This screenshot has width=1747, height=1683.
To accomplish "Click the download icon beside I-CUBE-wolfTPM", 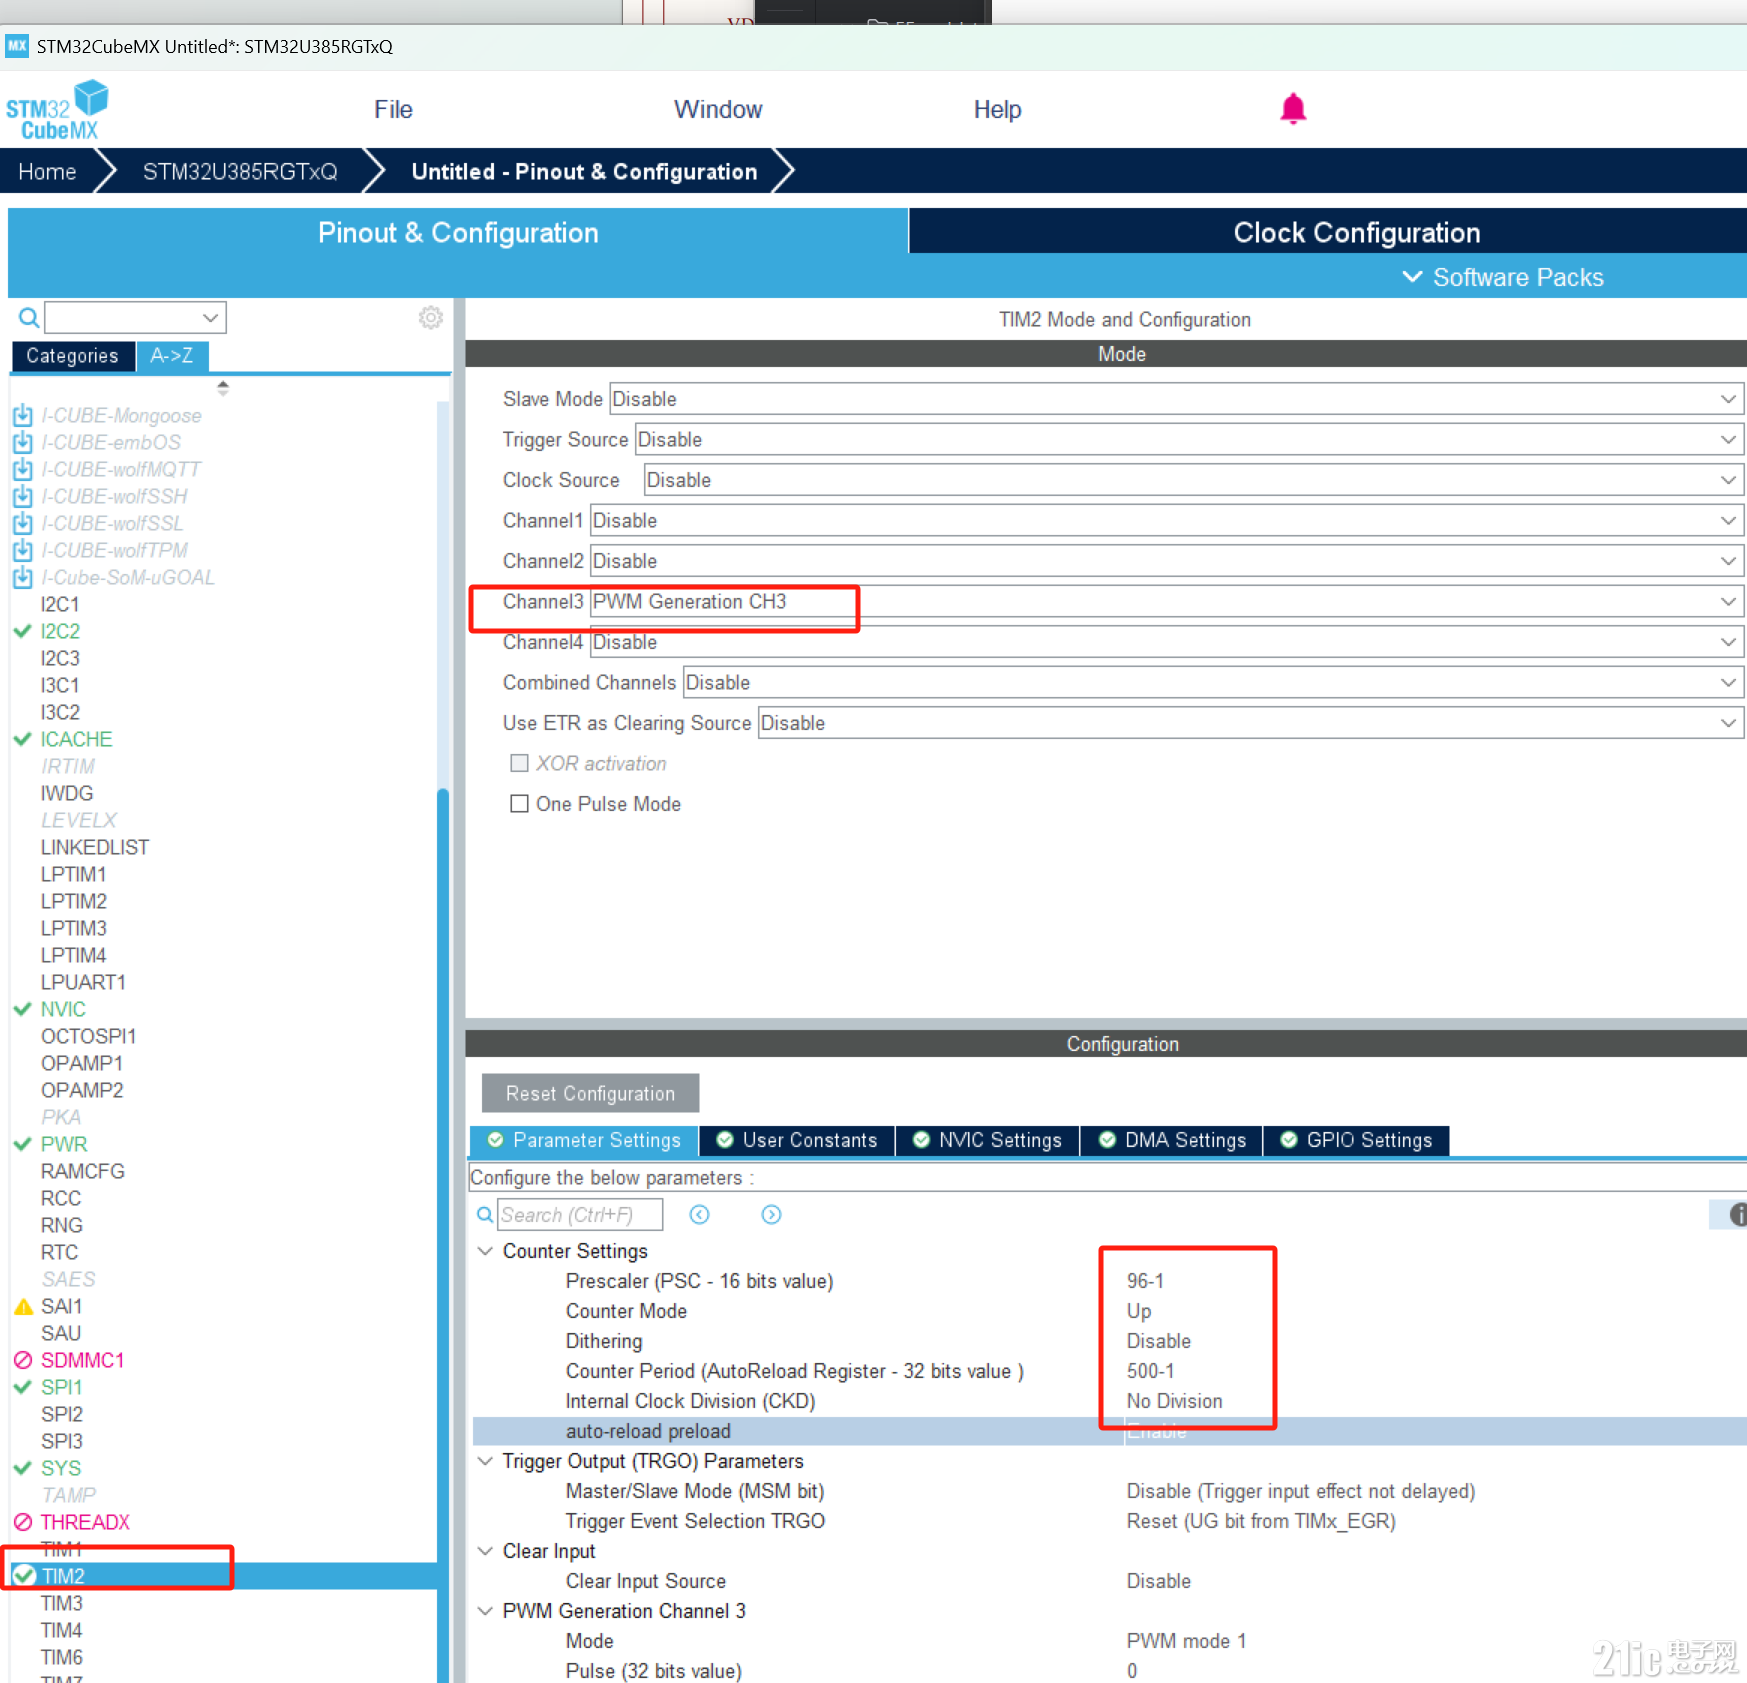I will (23, 550).
